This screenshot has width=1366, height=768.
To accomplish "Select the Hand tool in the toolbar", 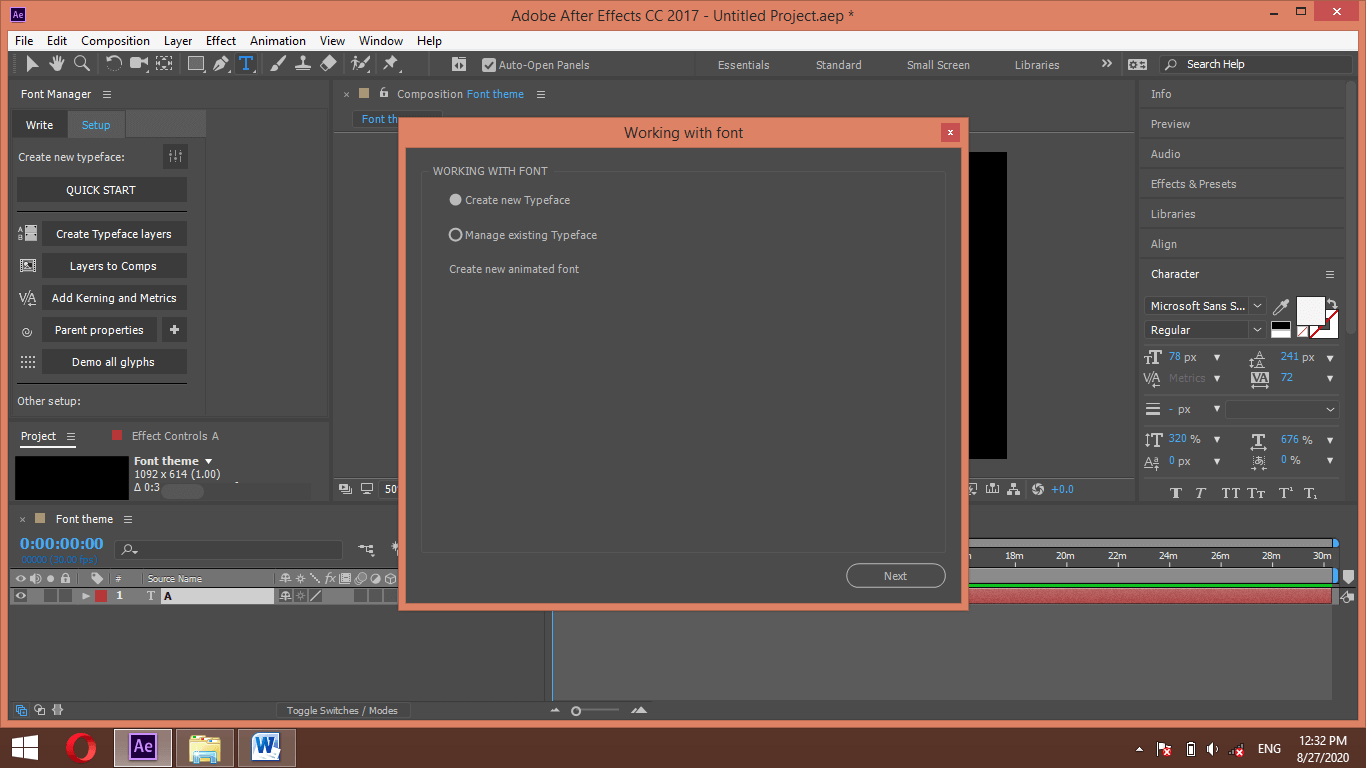I will (56, 63).
